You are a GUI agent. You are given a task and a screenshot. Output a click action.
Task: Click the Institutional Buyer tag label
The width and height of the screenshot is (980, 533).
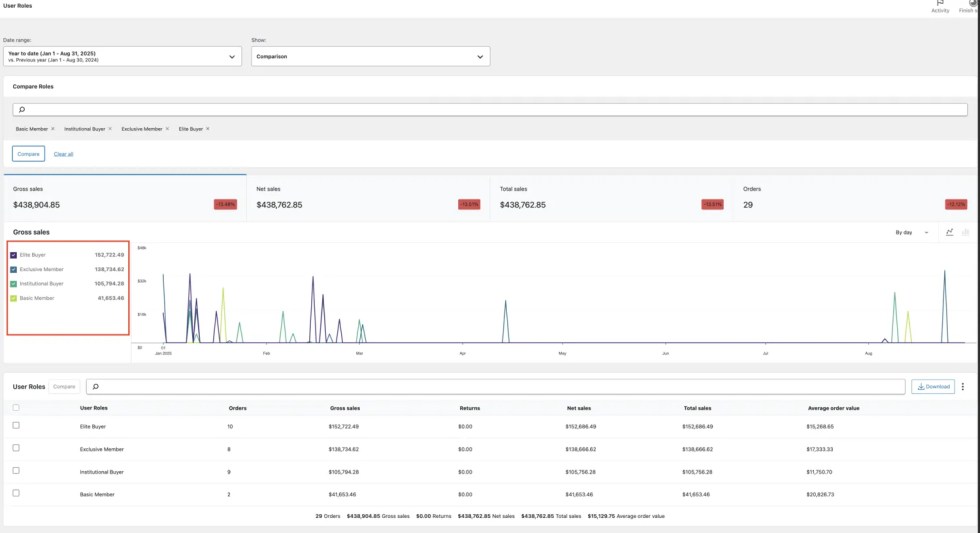(84, 129)
